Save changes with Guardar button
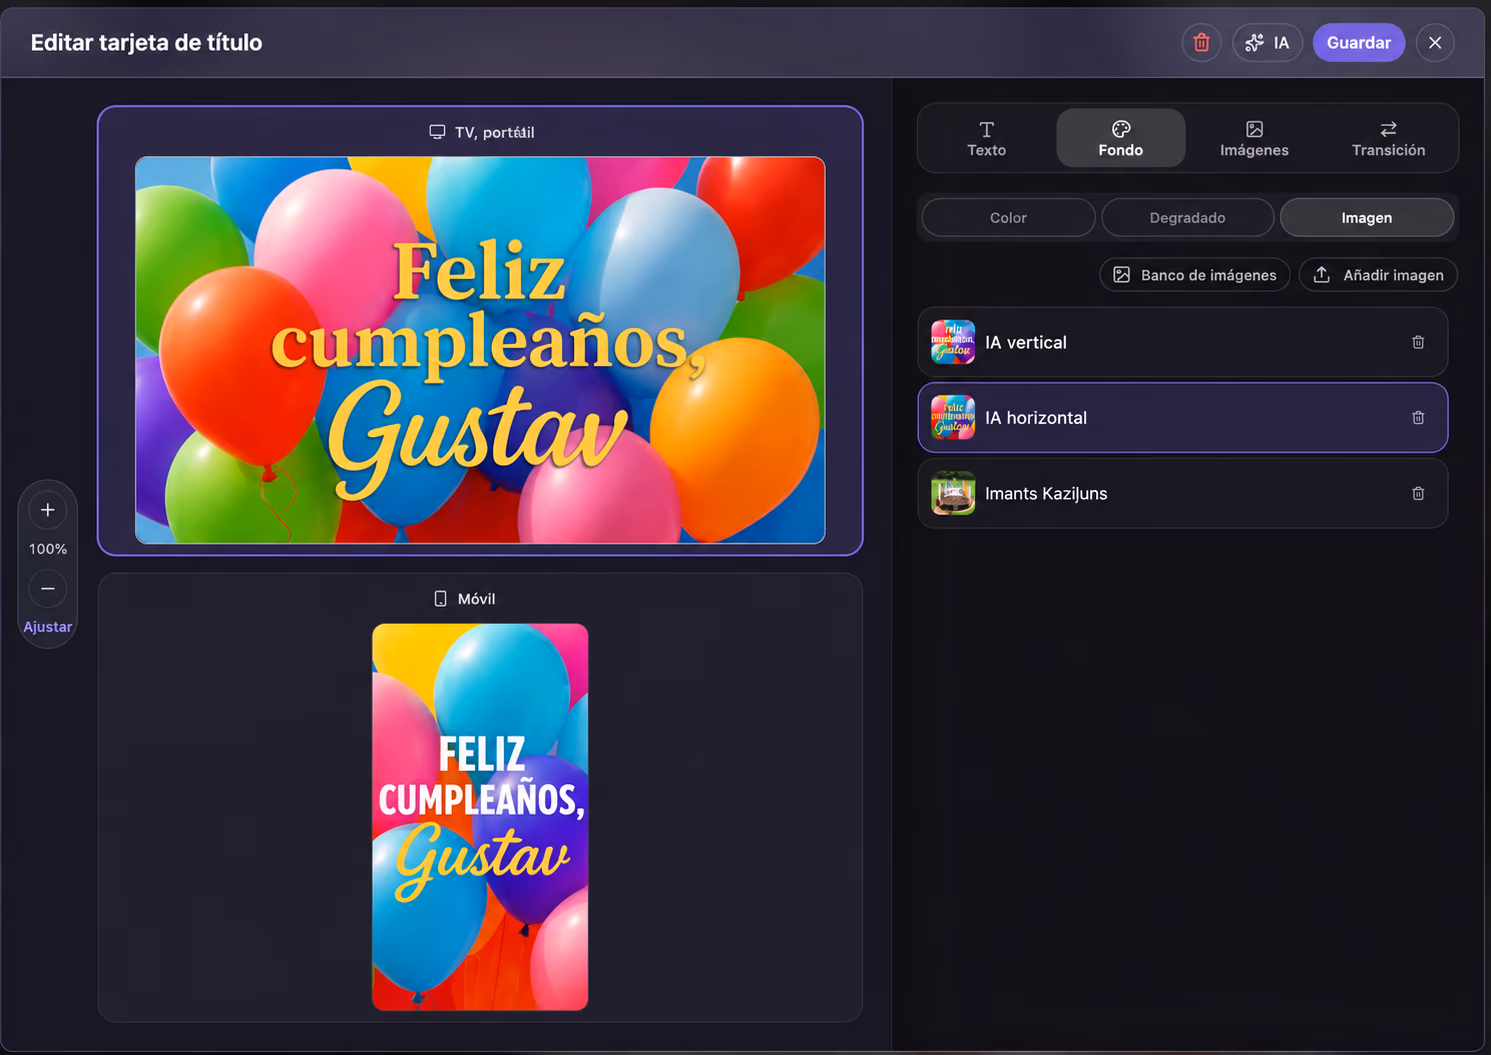1491x1055 pixels. (x=1358, y=43)
